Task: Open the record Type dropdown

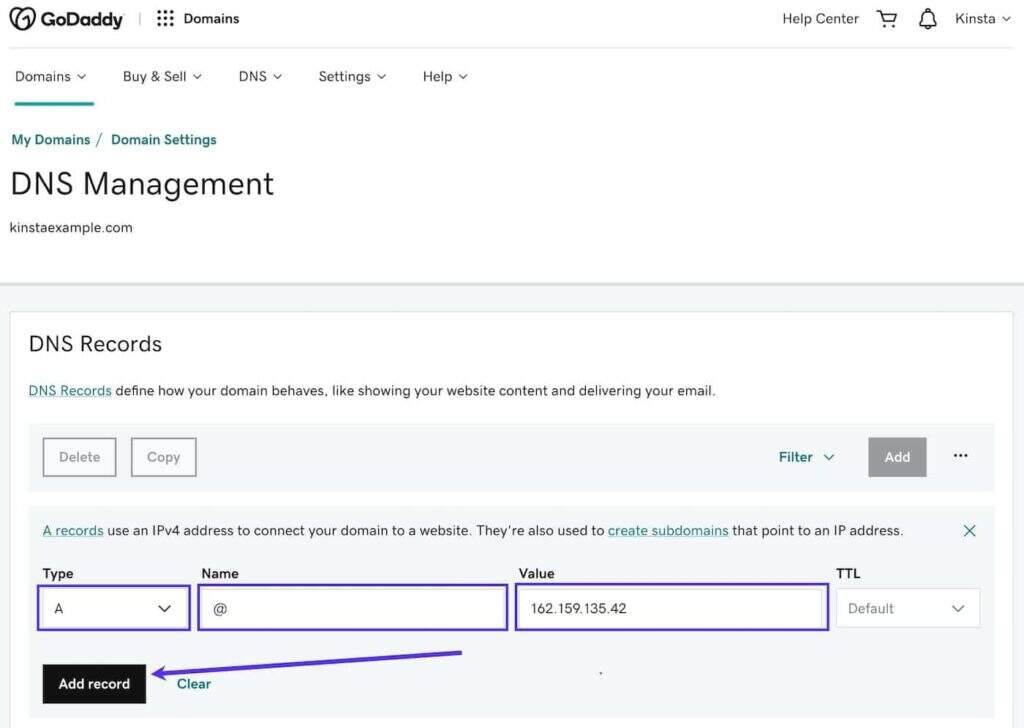Action: (x=114, y=608)
